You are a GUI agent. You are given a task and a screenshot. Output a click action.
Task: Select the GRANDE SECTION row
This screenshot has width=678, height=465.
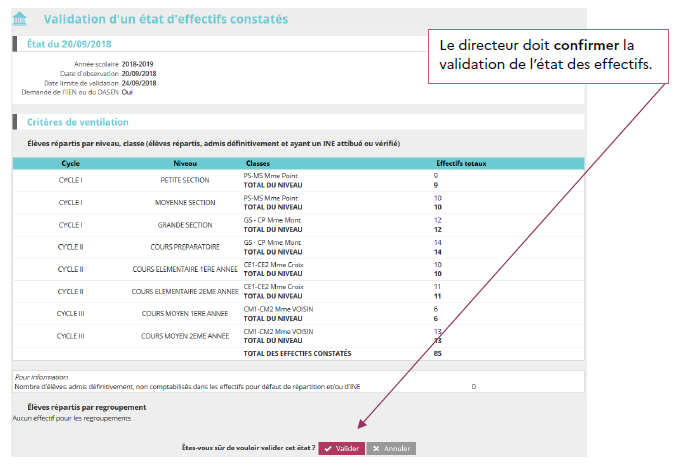click(185, 225)
